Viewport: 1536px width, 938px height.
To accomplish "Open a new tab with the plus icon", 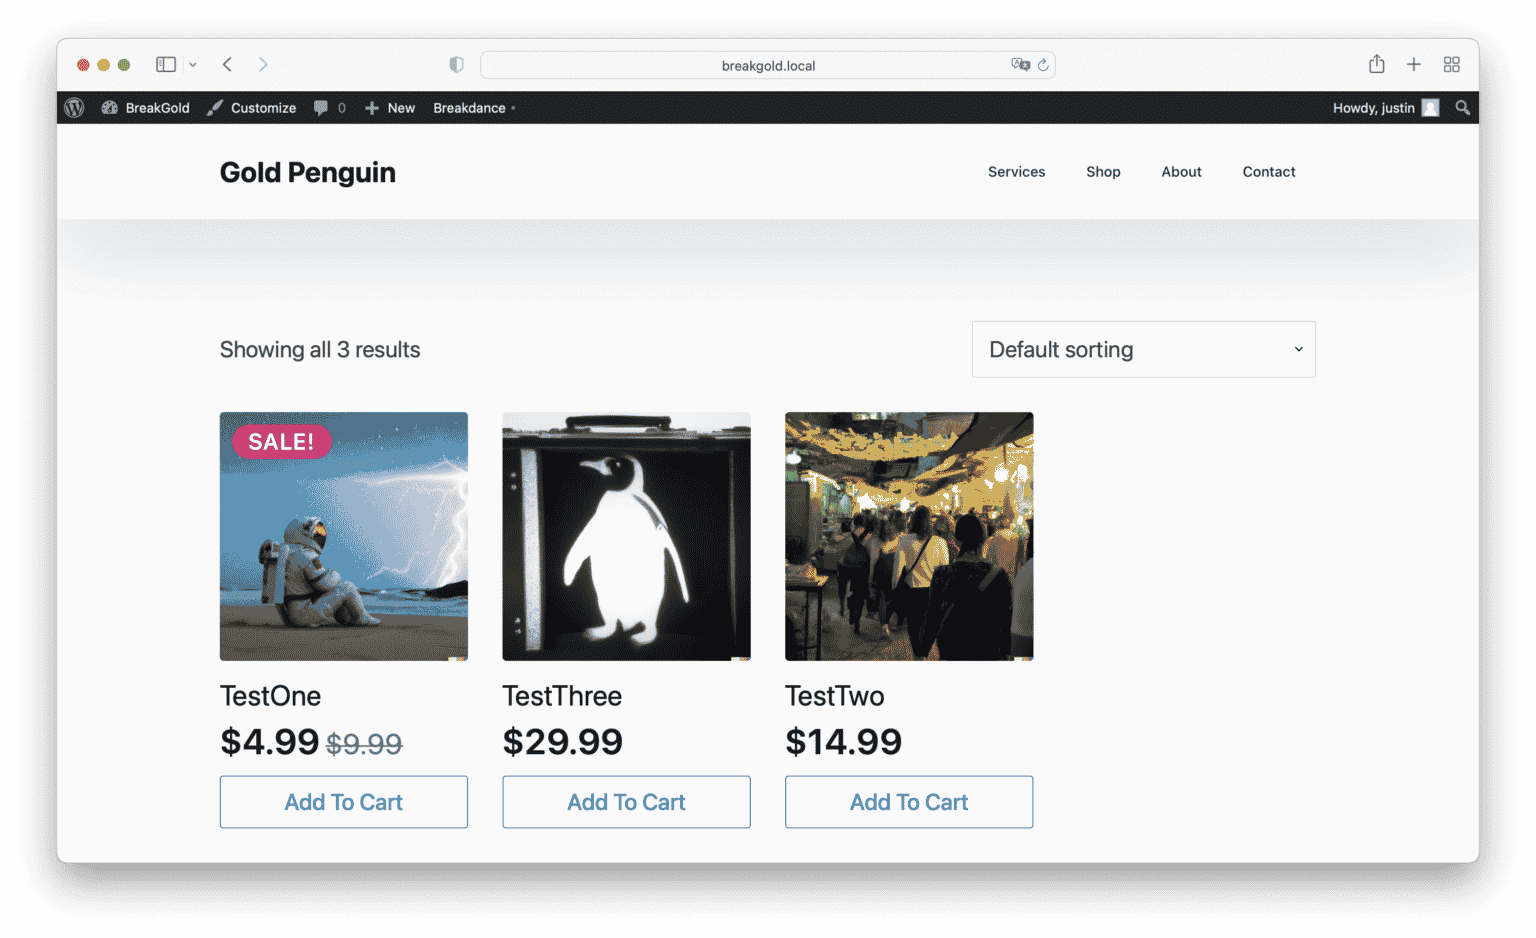I will click(1414, 64).
